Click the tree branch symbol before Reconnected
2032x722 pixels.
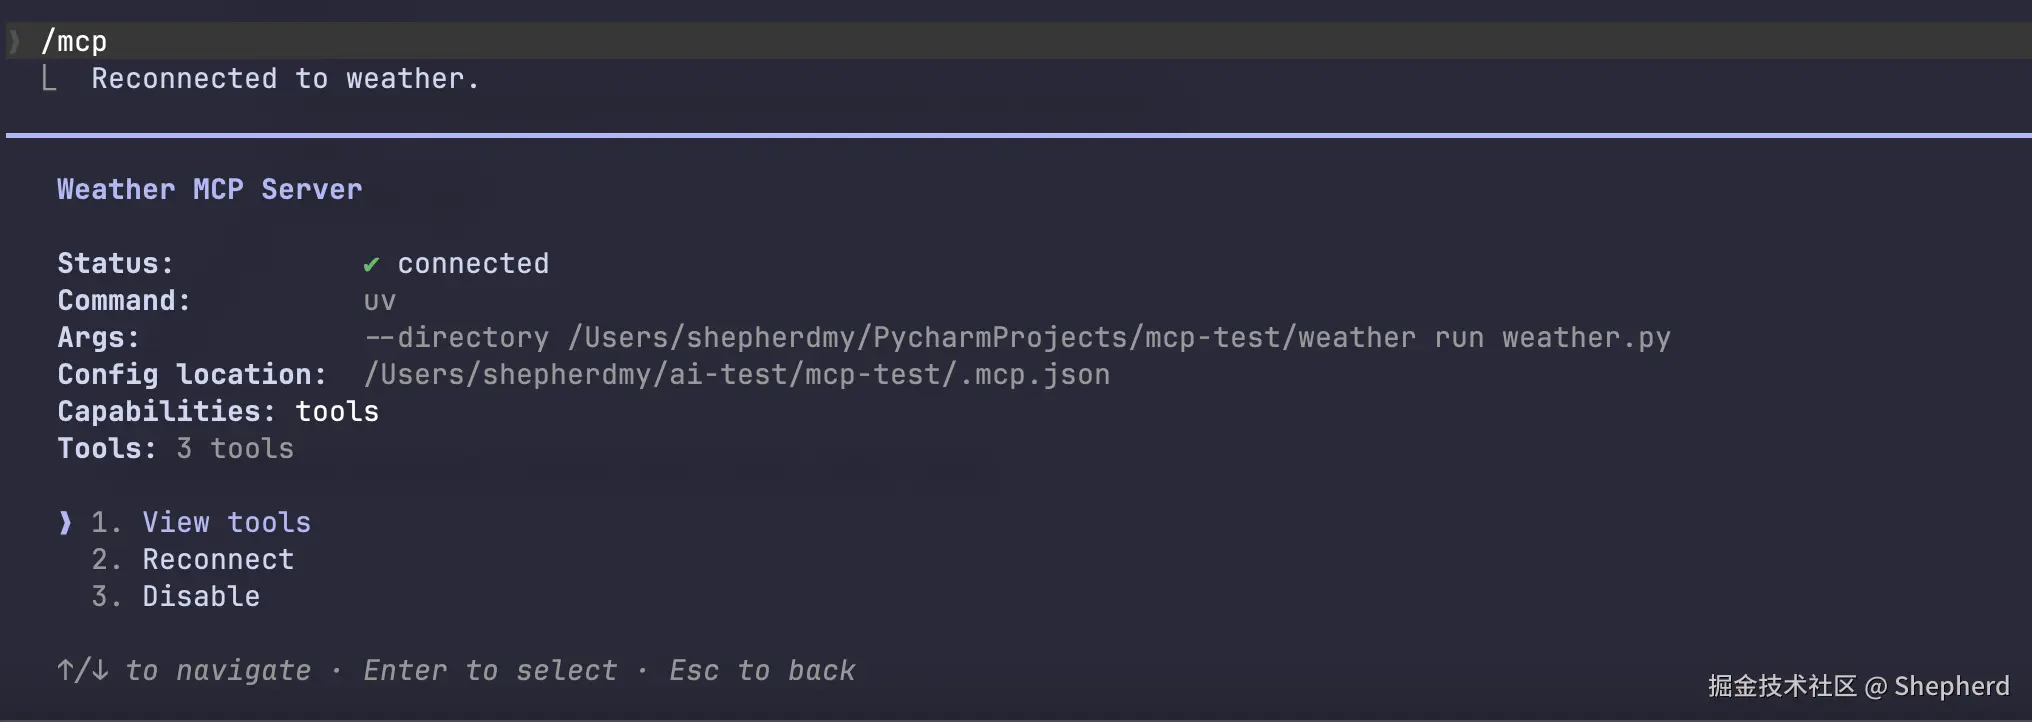[48, 78]
